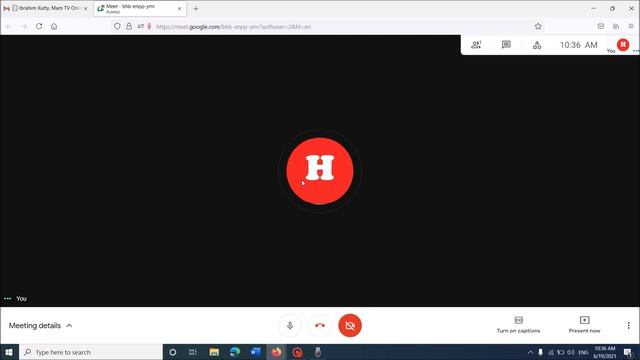
Task: Open the taskbar clock and date
Action: [x=604, y=352]
